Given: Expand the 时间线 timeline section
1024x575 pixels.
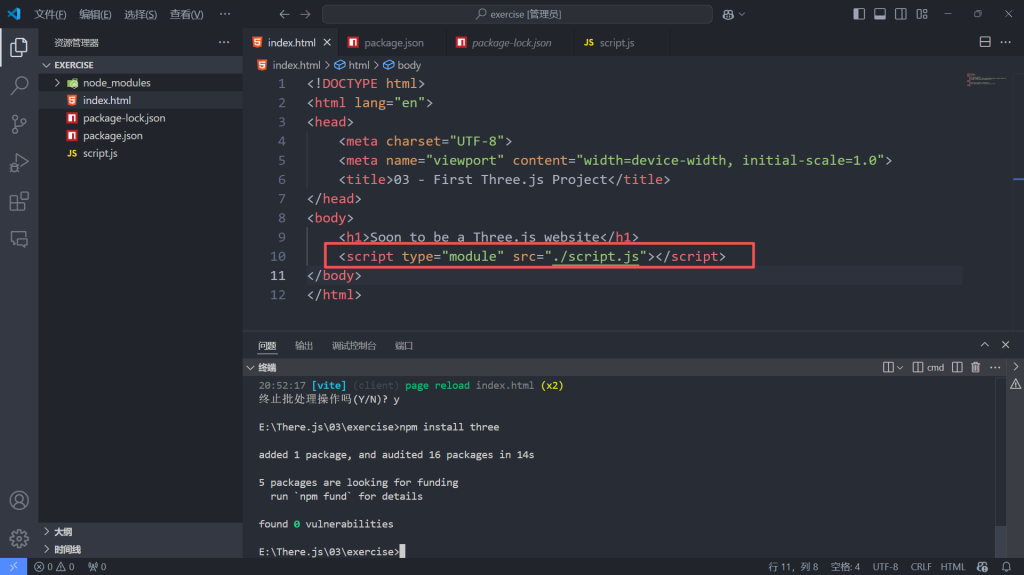Looking at the screenshot, I should click(46, 549).
